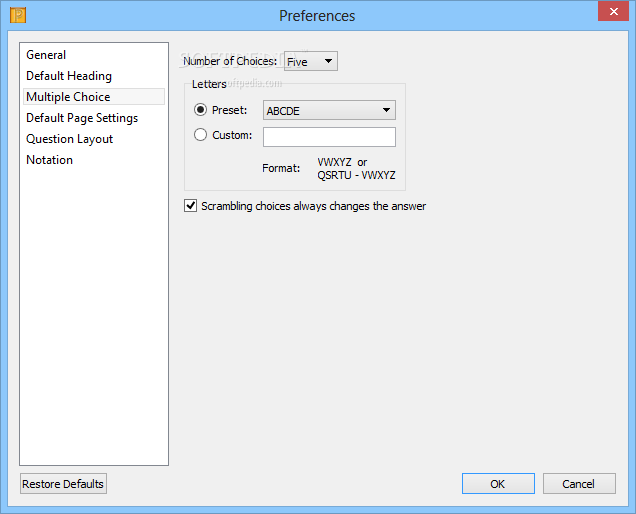Click the Letters group label
This screenshot has height=514, width=636.
(x=209, y=84)
